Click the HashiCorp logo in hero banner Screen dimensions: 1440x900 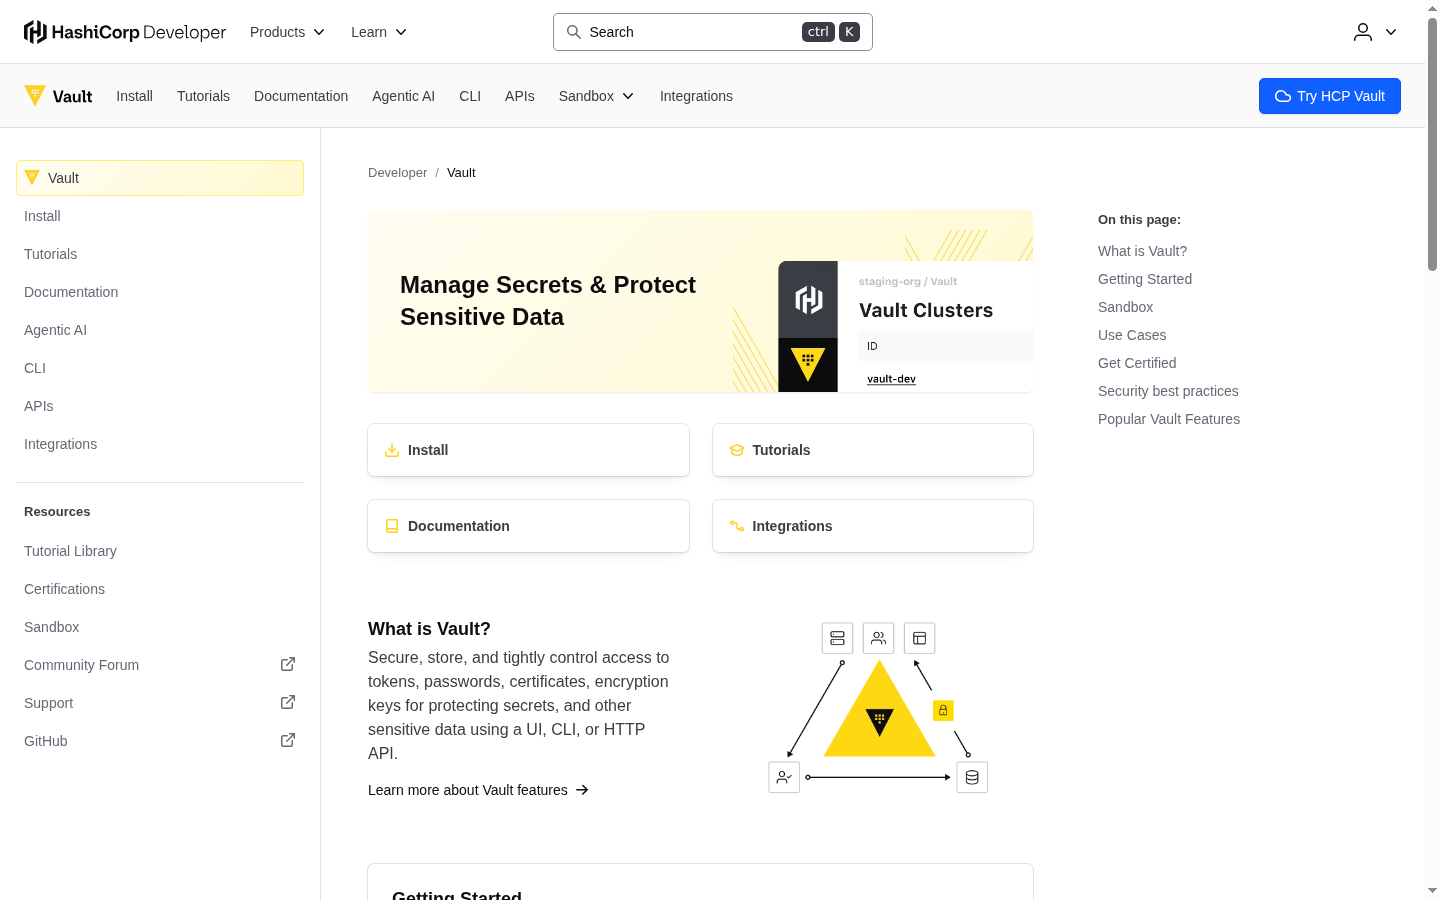[808, 299]
